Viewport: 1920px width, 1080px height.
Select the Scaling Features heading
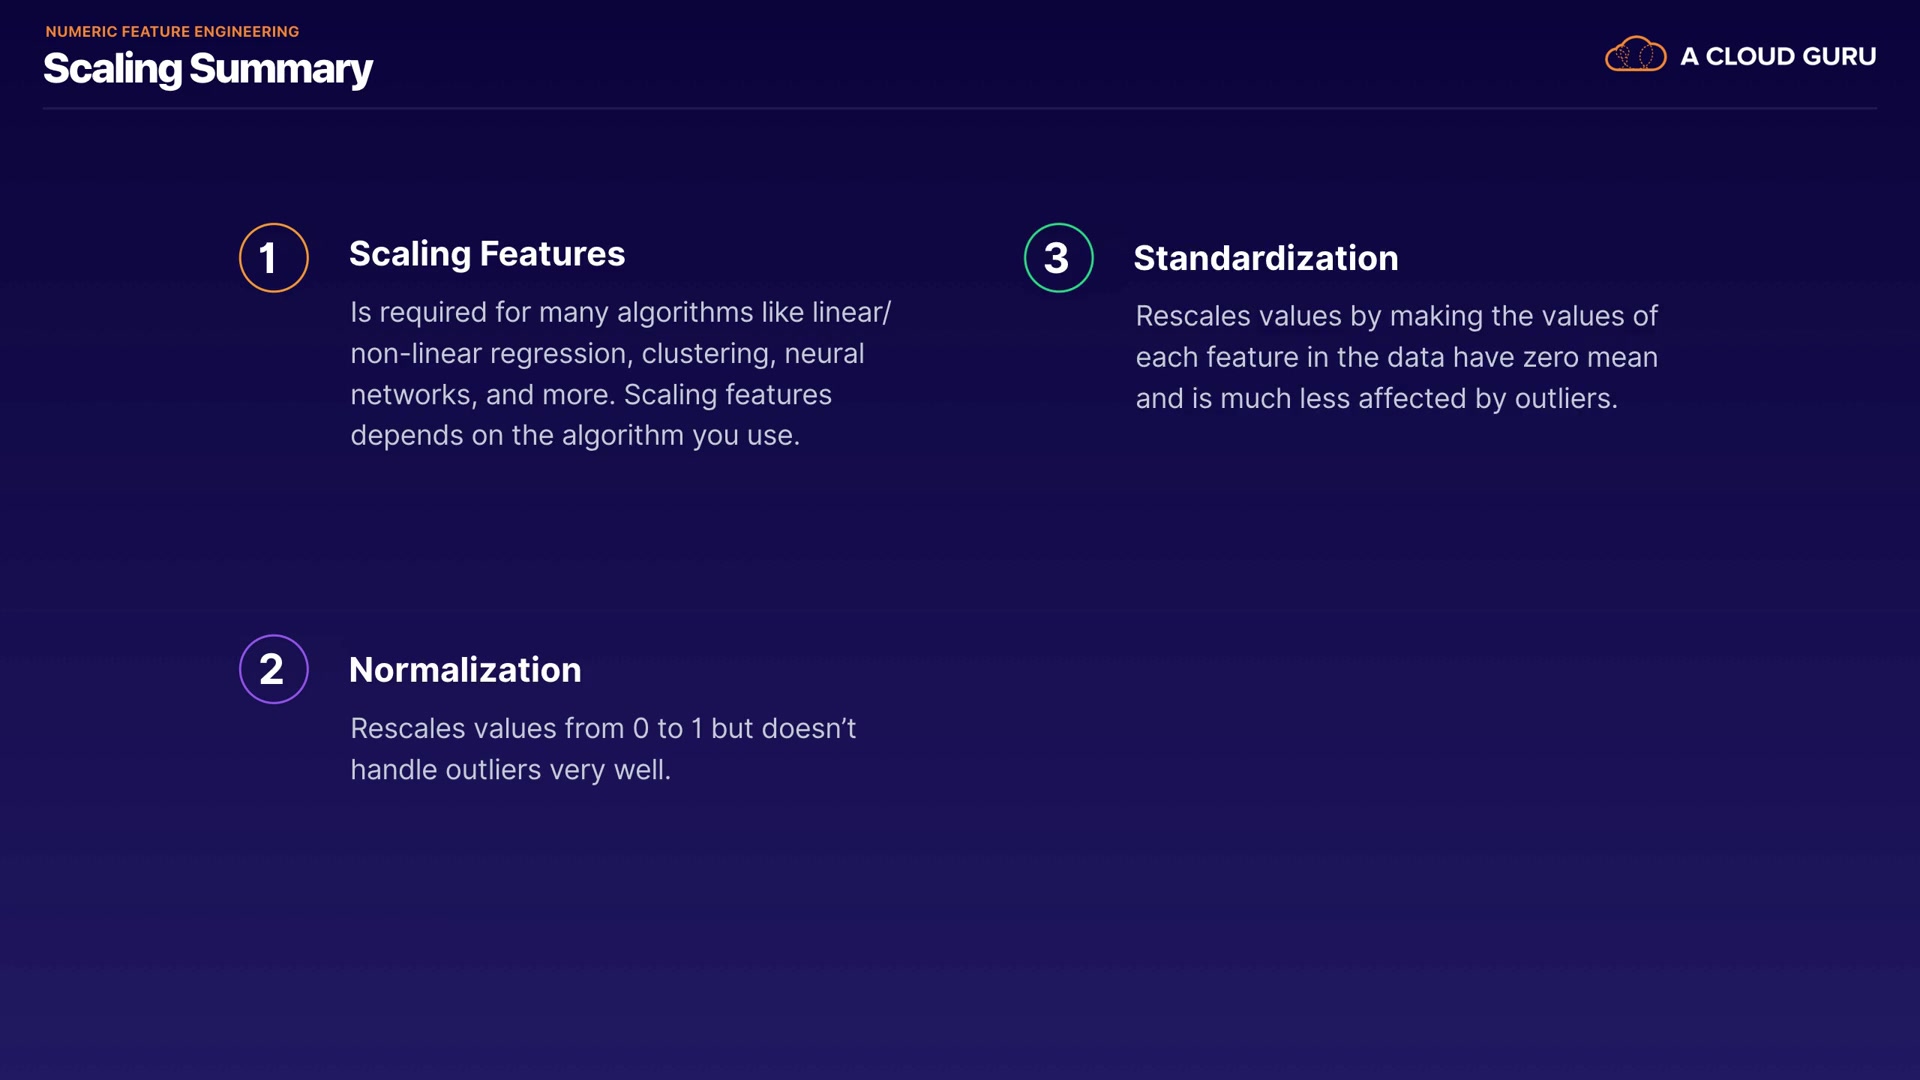[486, 254]
